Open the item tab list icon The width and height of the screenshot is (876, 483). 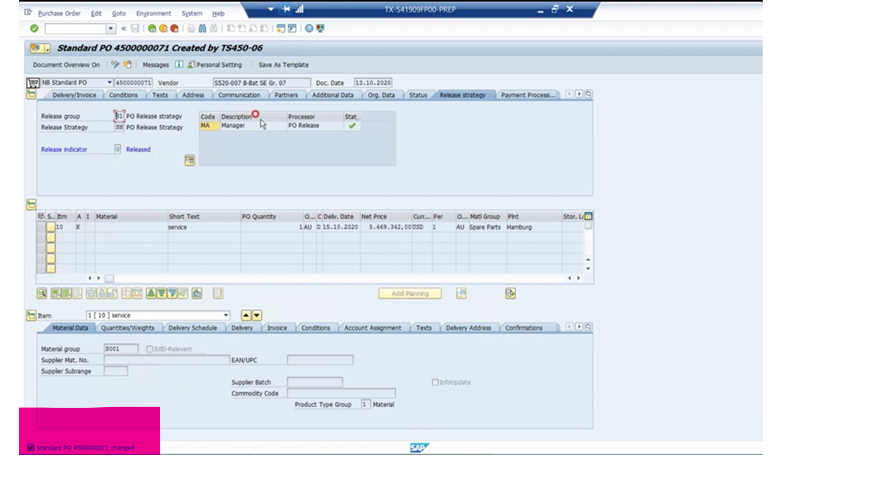pyautogui.click(x=588, y=327)
